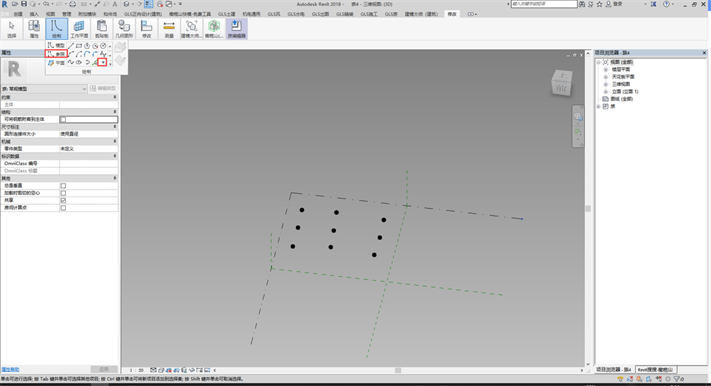Toggle the 加载时剪切的空心 checkbox
The height and width of the screenshot is (386, 711).
tap(63, 193)
